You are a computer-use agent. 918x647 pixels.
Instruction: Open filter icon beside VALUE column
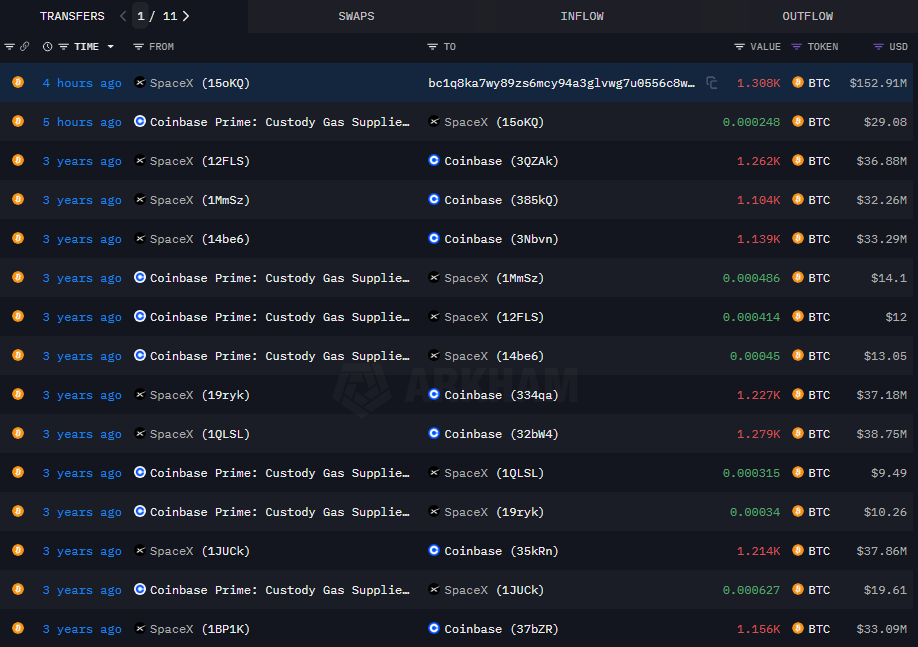click(x=739, y=46)
